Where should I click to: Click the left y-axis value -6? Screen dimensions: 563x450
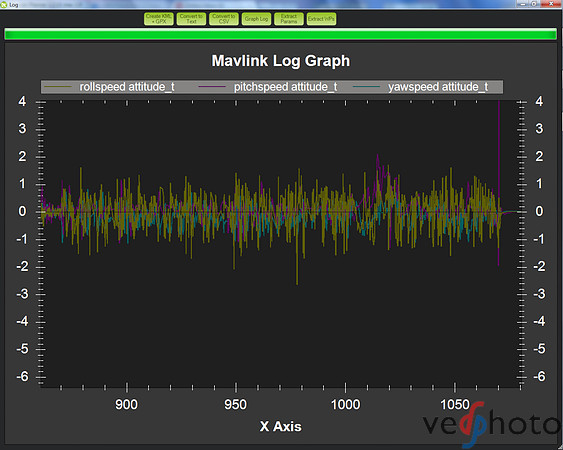point(22,376)
